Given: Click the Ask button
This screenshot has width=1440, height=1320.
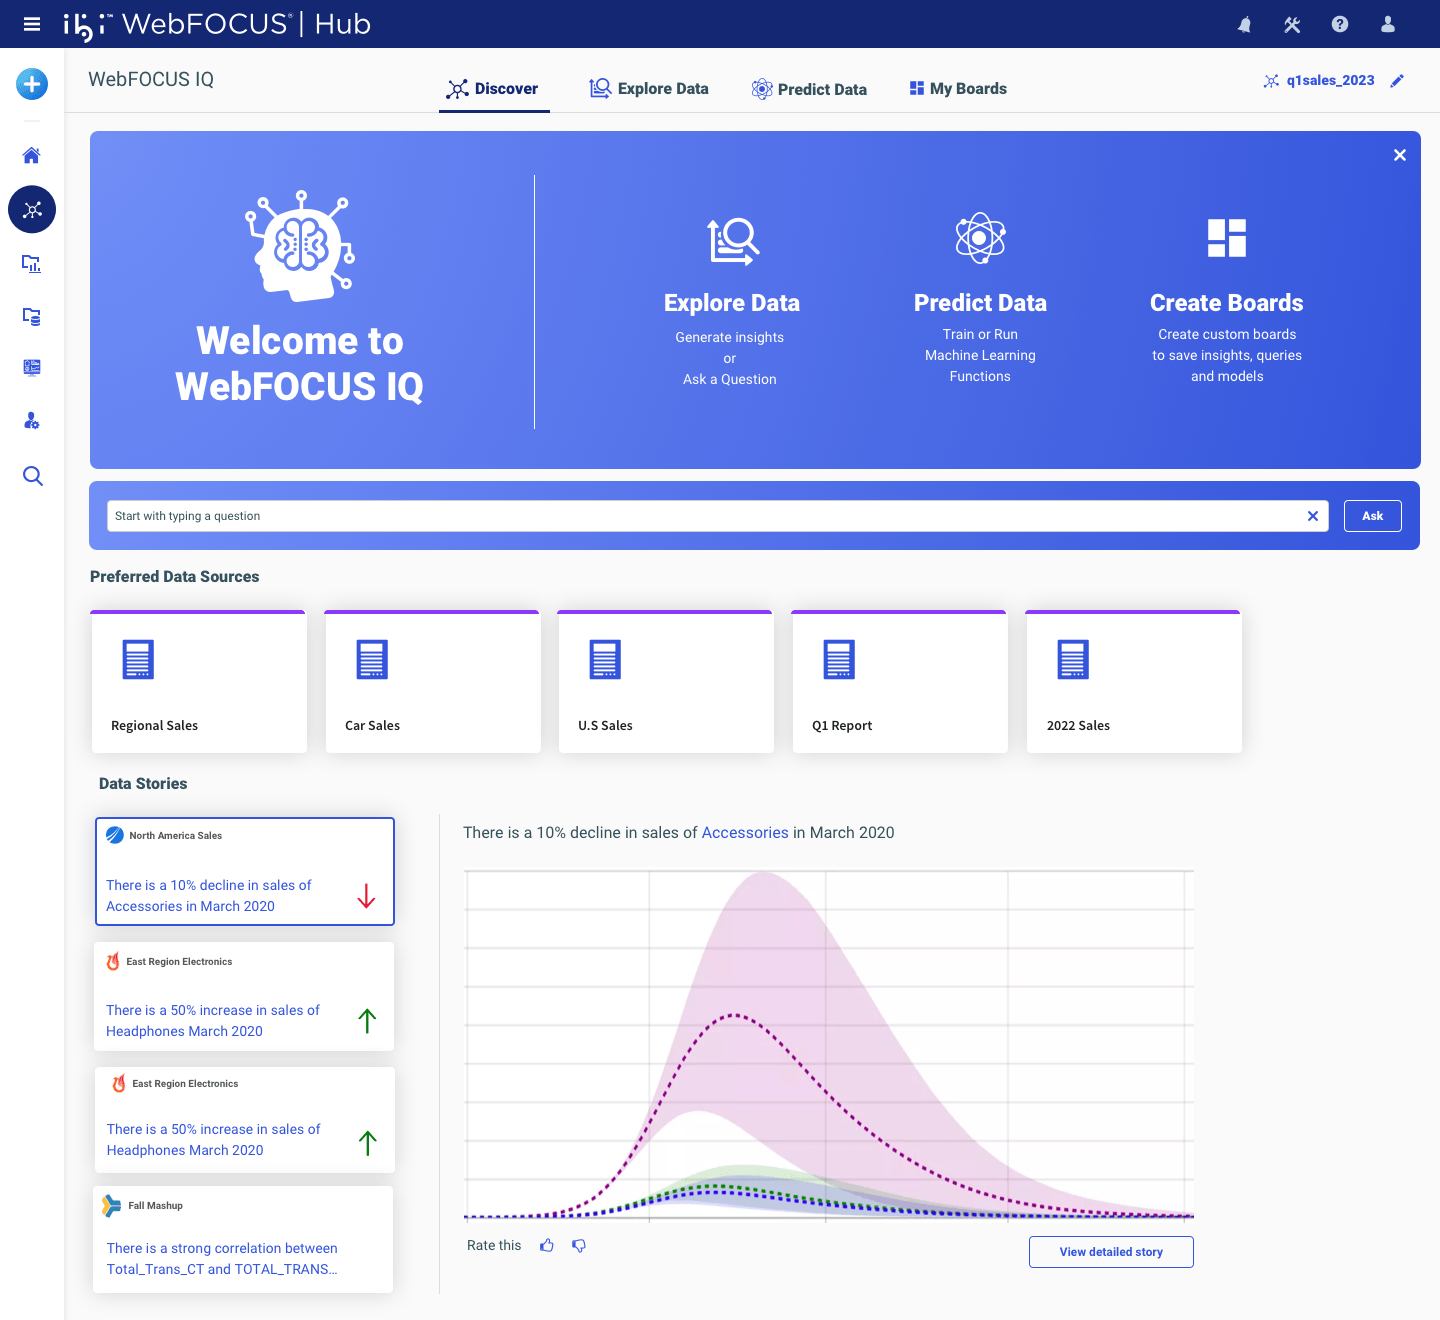Looking at the screenshot, I should [1373, 516].
